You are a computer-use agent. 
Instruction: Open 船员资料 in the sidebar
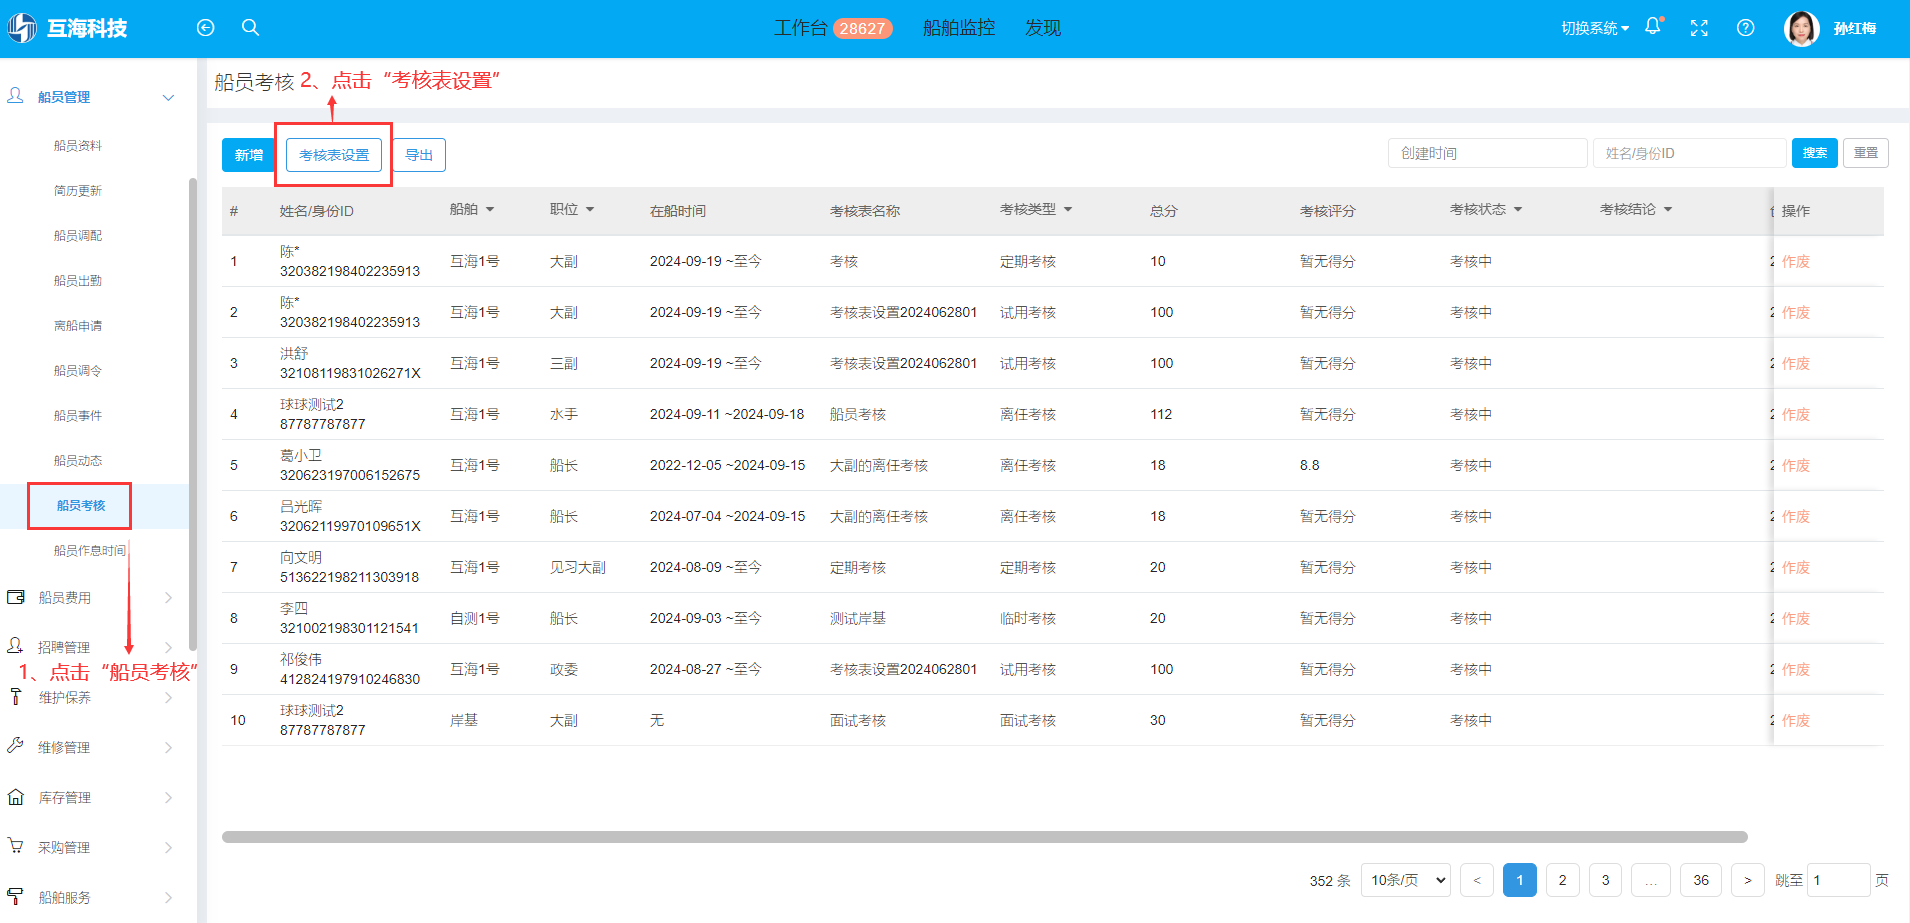coord(78,146)
